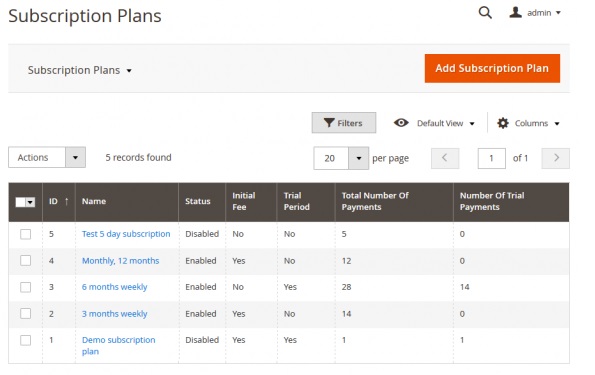Click the per page value field showing 20
Screen dimensions: 595x375
pyautogui.click(x=331, y=158)
